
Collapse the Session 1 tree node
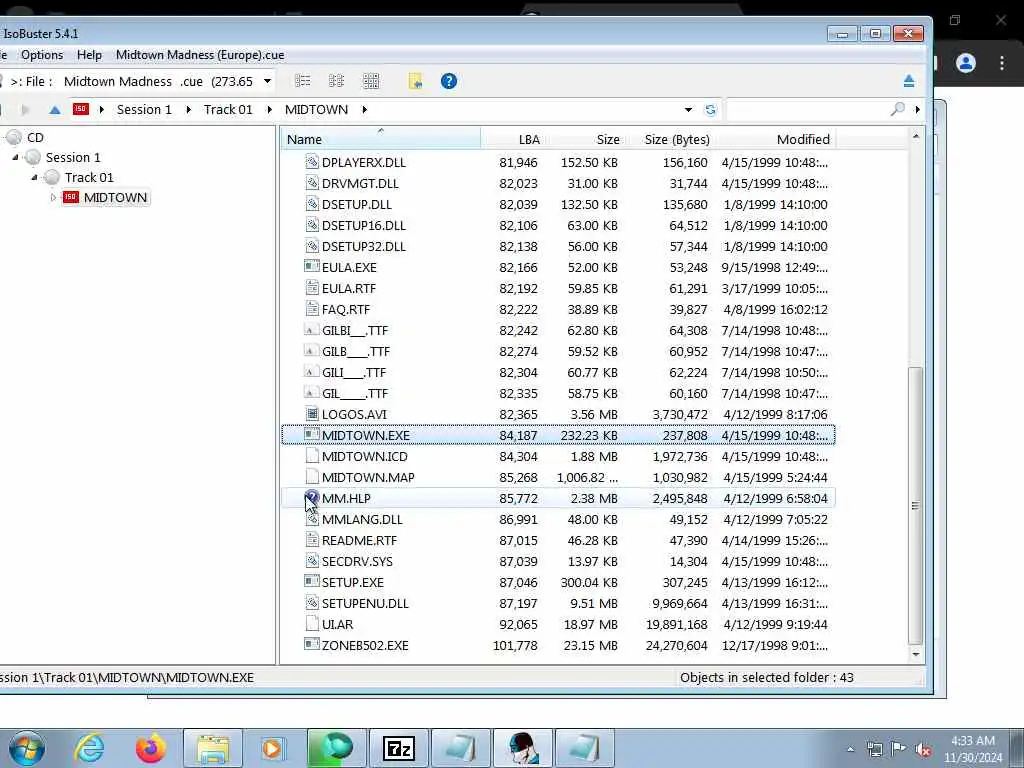pyautogui.click(x=15, y=157)
